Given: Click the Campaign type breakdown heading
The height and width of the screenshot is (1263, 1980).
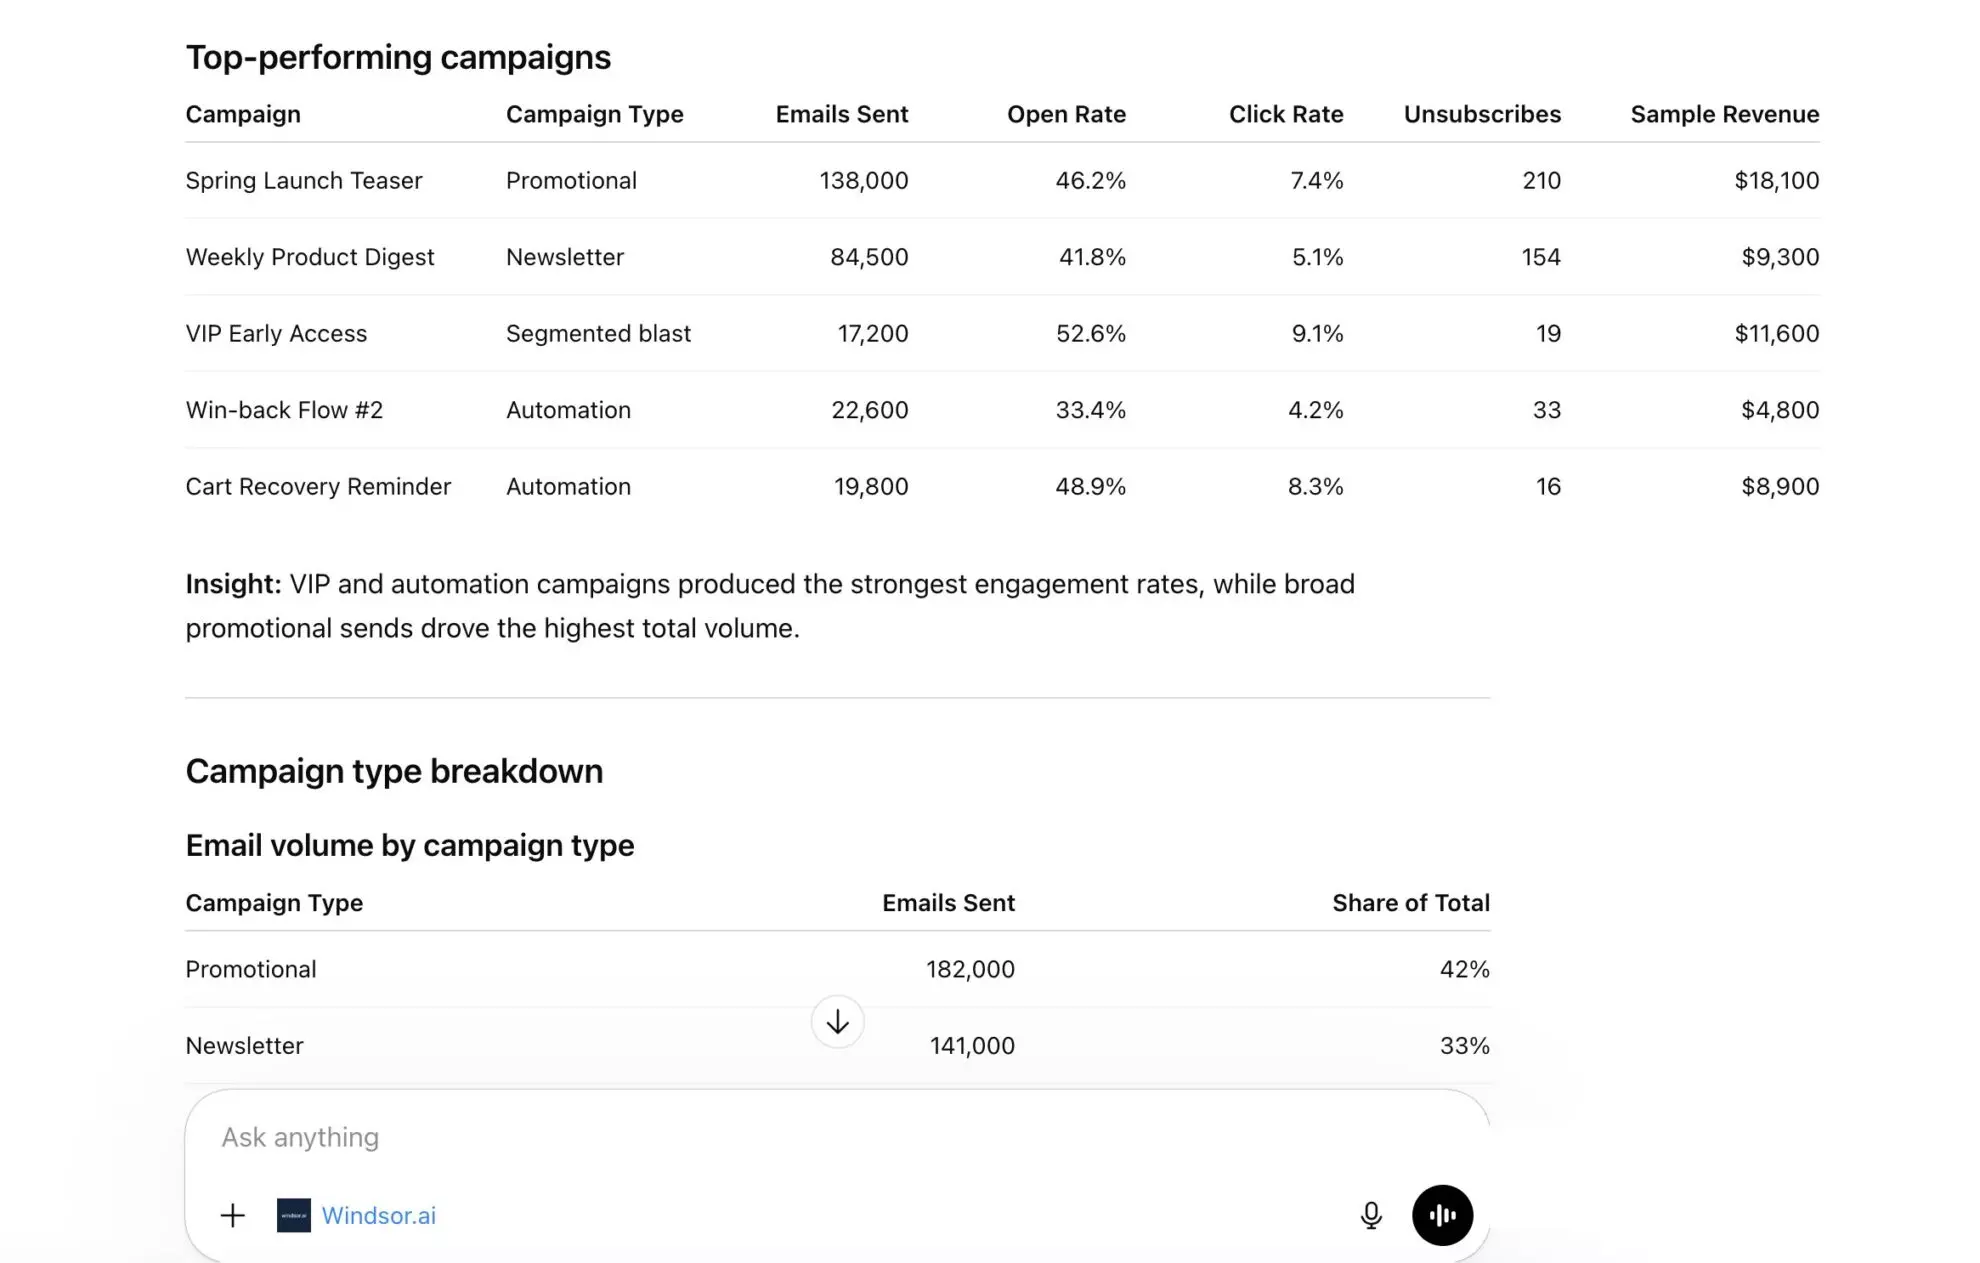Looking at the screenshot, I should pyautogui.click(x=394, y=770).
